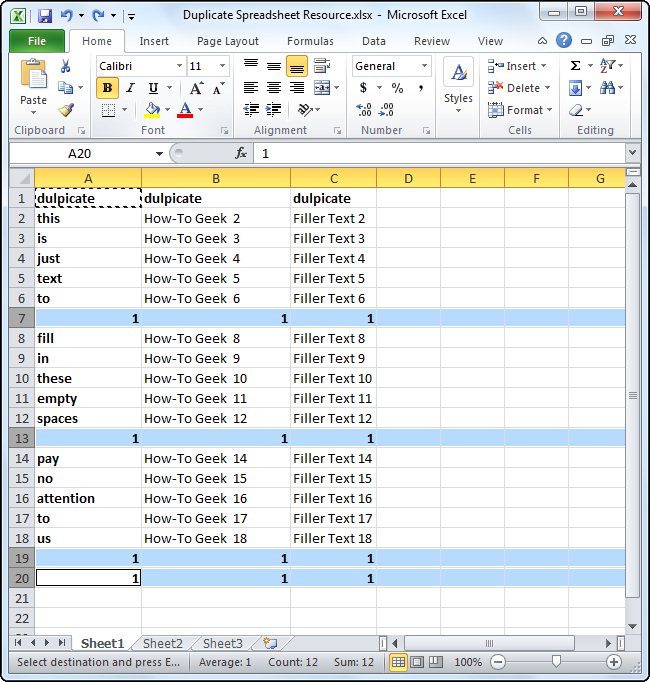
Task: Open the Delete cells dropdown arrow
Action: [x=547, y=88]
